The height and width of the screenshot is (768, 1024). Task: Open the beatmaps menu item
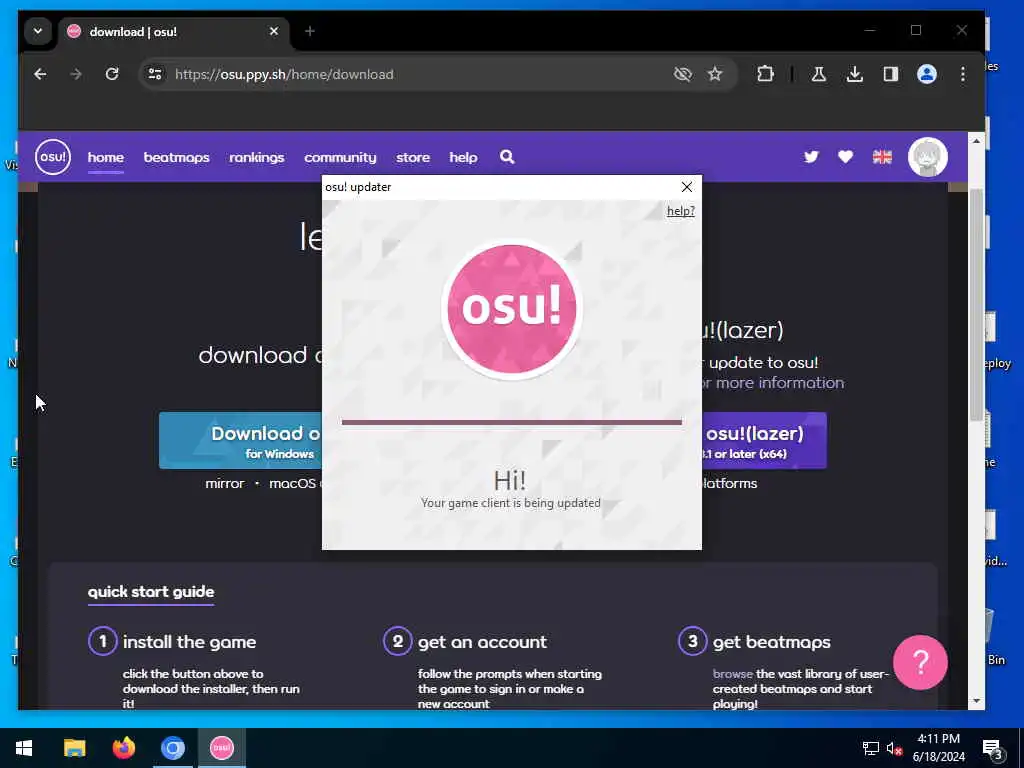click(176, 157)
